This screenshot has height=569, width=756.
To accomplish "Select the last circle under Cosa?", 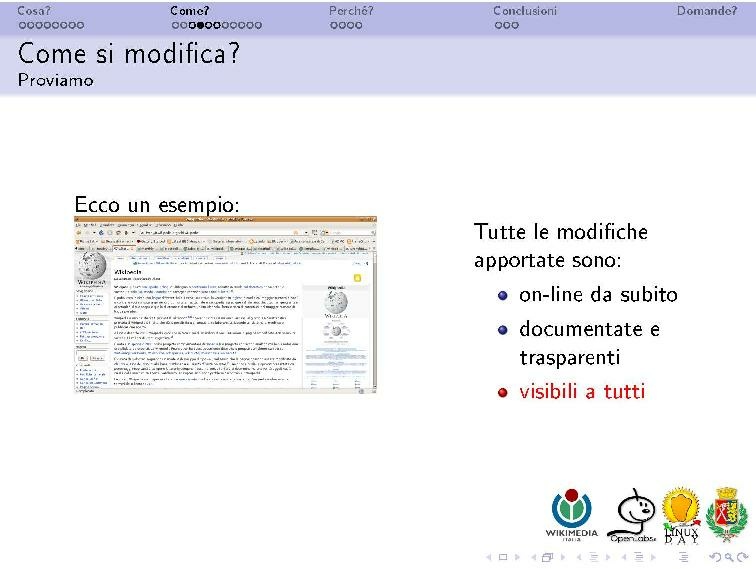I will [x=80, y=25].
